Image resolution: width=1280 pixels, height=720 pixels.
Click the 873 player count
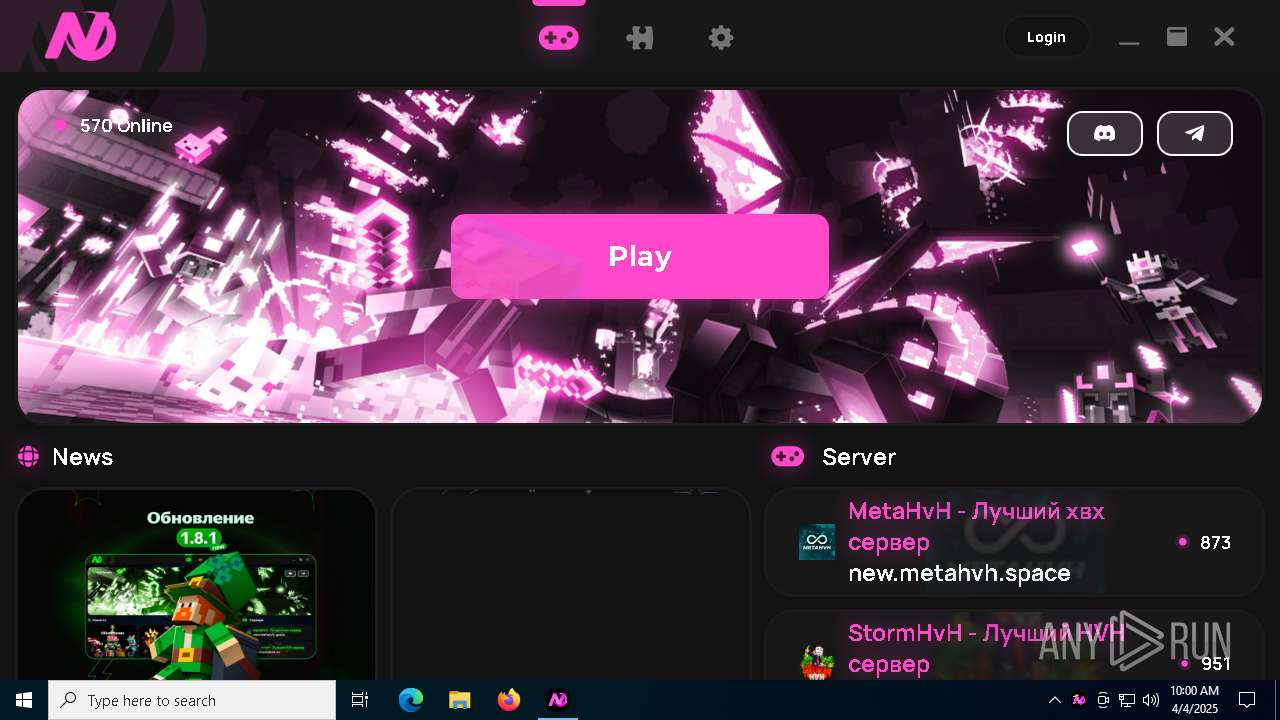pos(1215,542)
